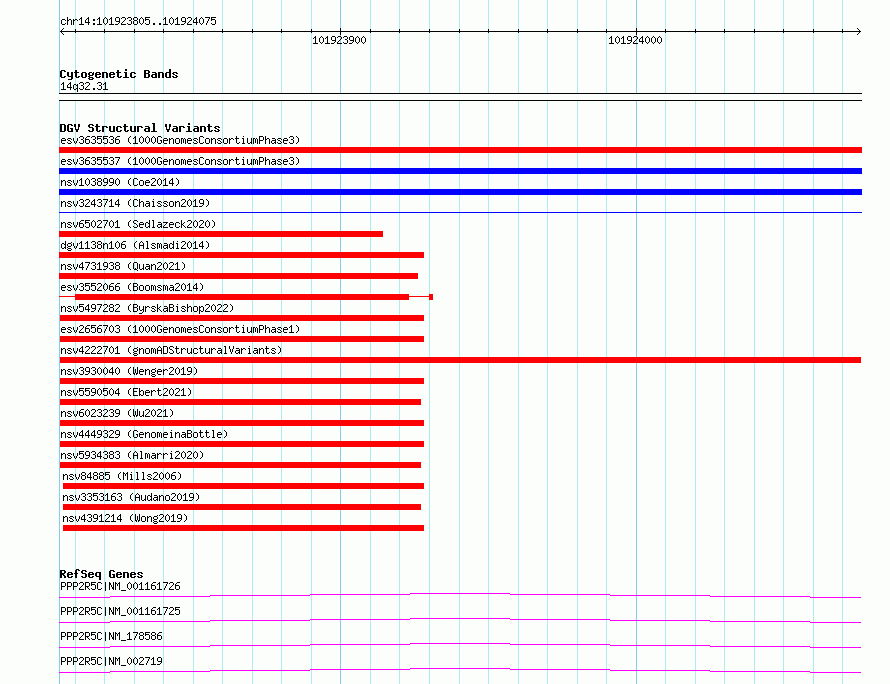This screenshot has height=684, width=890.
Task: Open variant nsv84885 (Mills2006)
Action: click(x=122, y=476)
